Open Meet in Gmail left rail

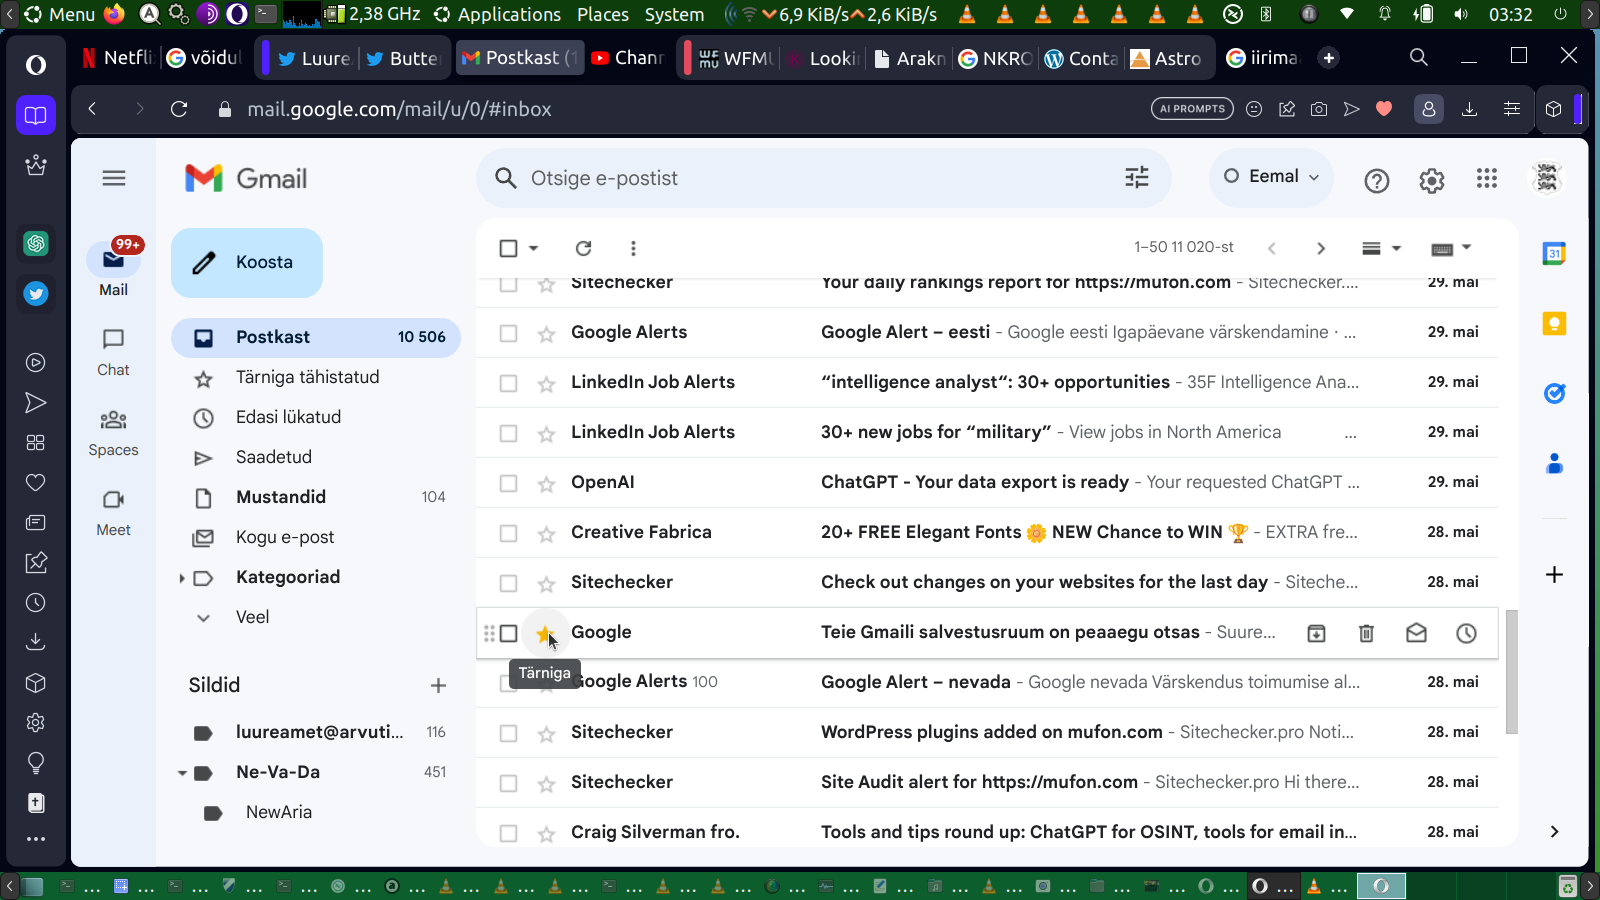coord(113,512)
